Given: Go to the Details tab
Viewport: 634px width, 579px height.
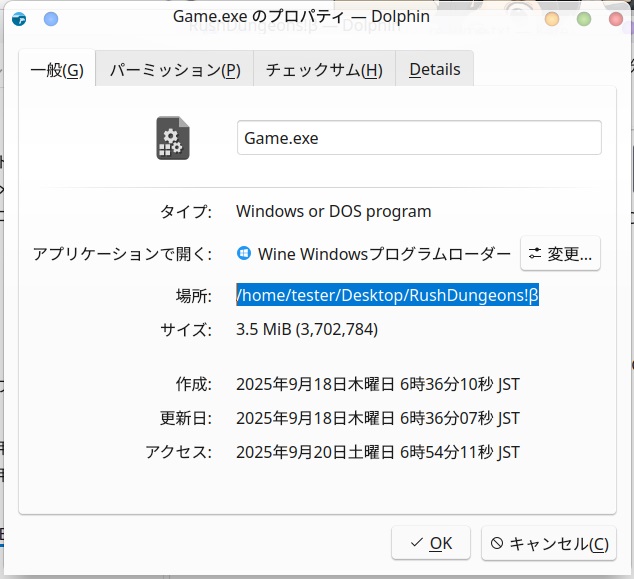Looking at the screenshot, I should click(x=435, y=70).
